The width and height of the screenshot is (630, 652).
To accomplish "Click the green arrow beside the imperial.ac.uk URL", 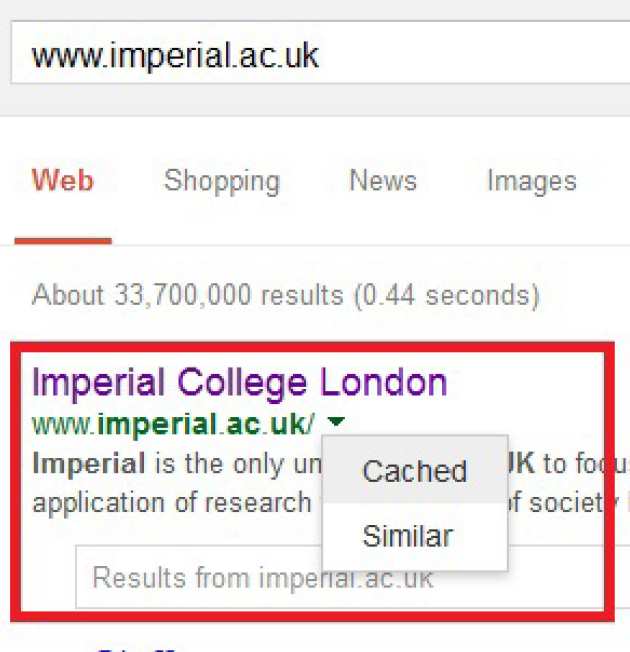I will click(337, 423).
